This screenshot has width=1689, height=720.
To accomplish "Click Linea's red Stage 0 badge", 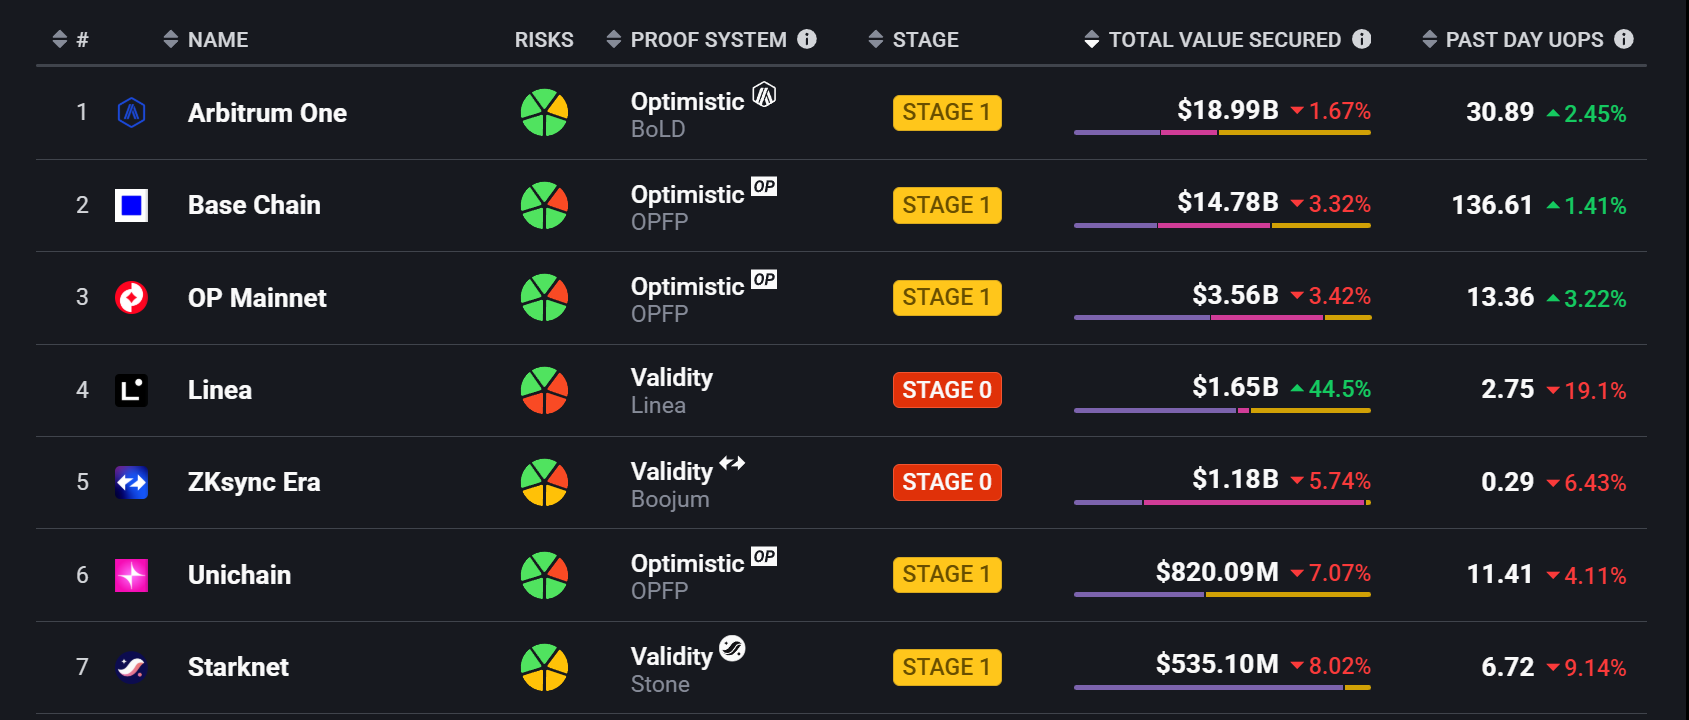I will click(x=946, y=390).
